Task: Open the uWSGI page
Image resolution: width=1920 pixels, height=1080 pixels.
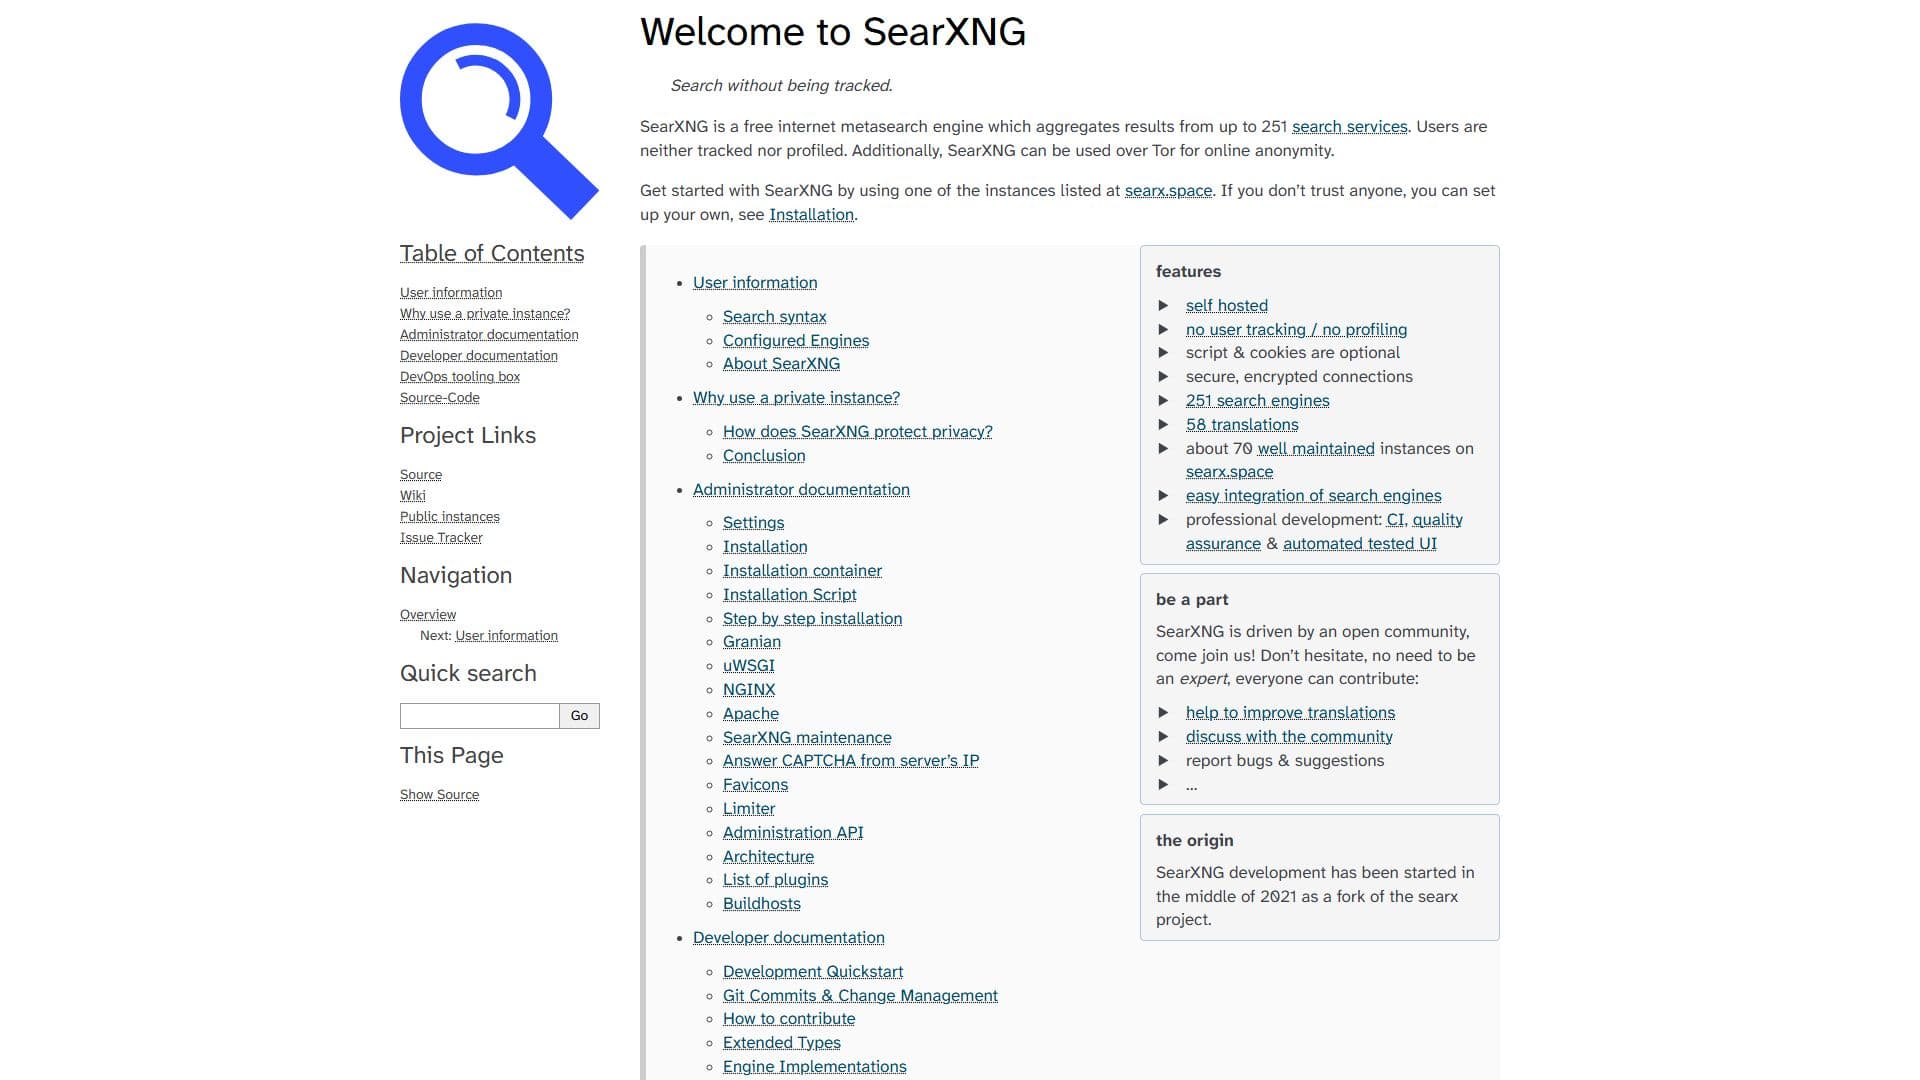Action: (749, 666)
